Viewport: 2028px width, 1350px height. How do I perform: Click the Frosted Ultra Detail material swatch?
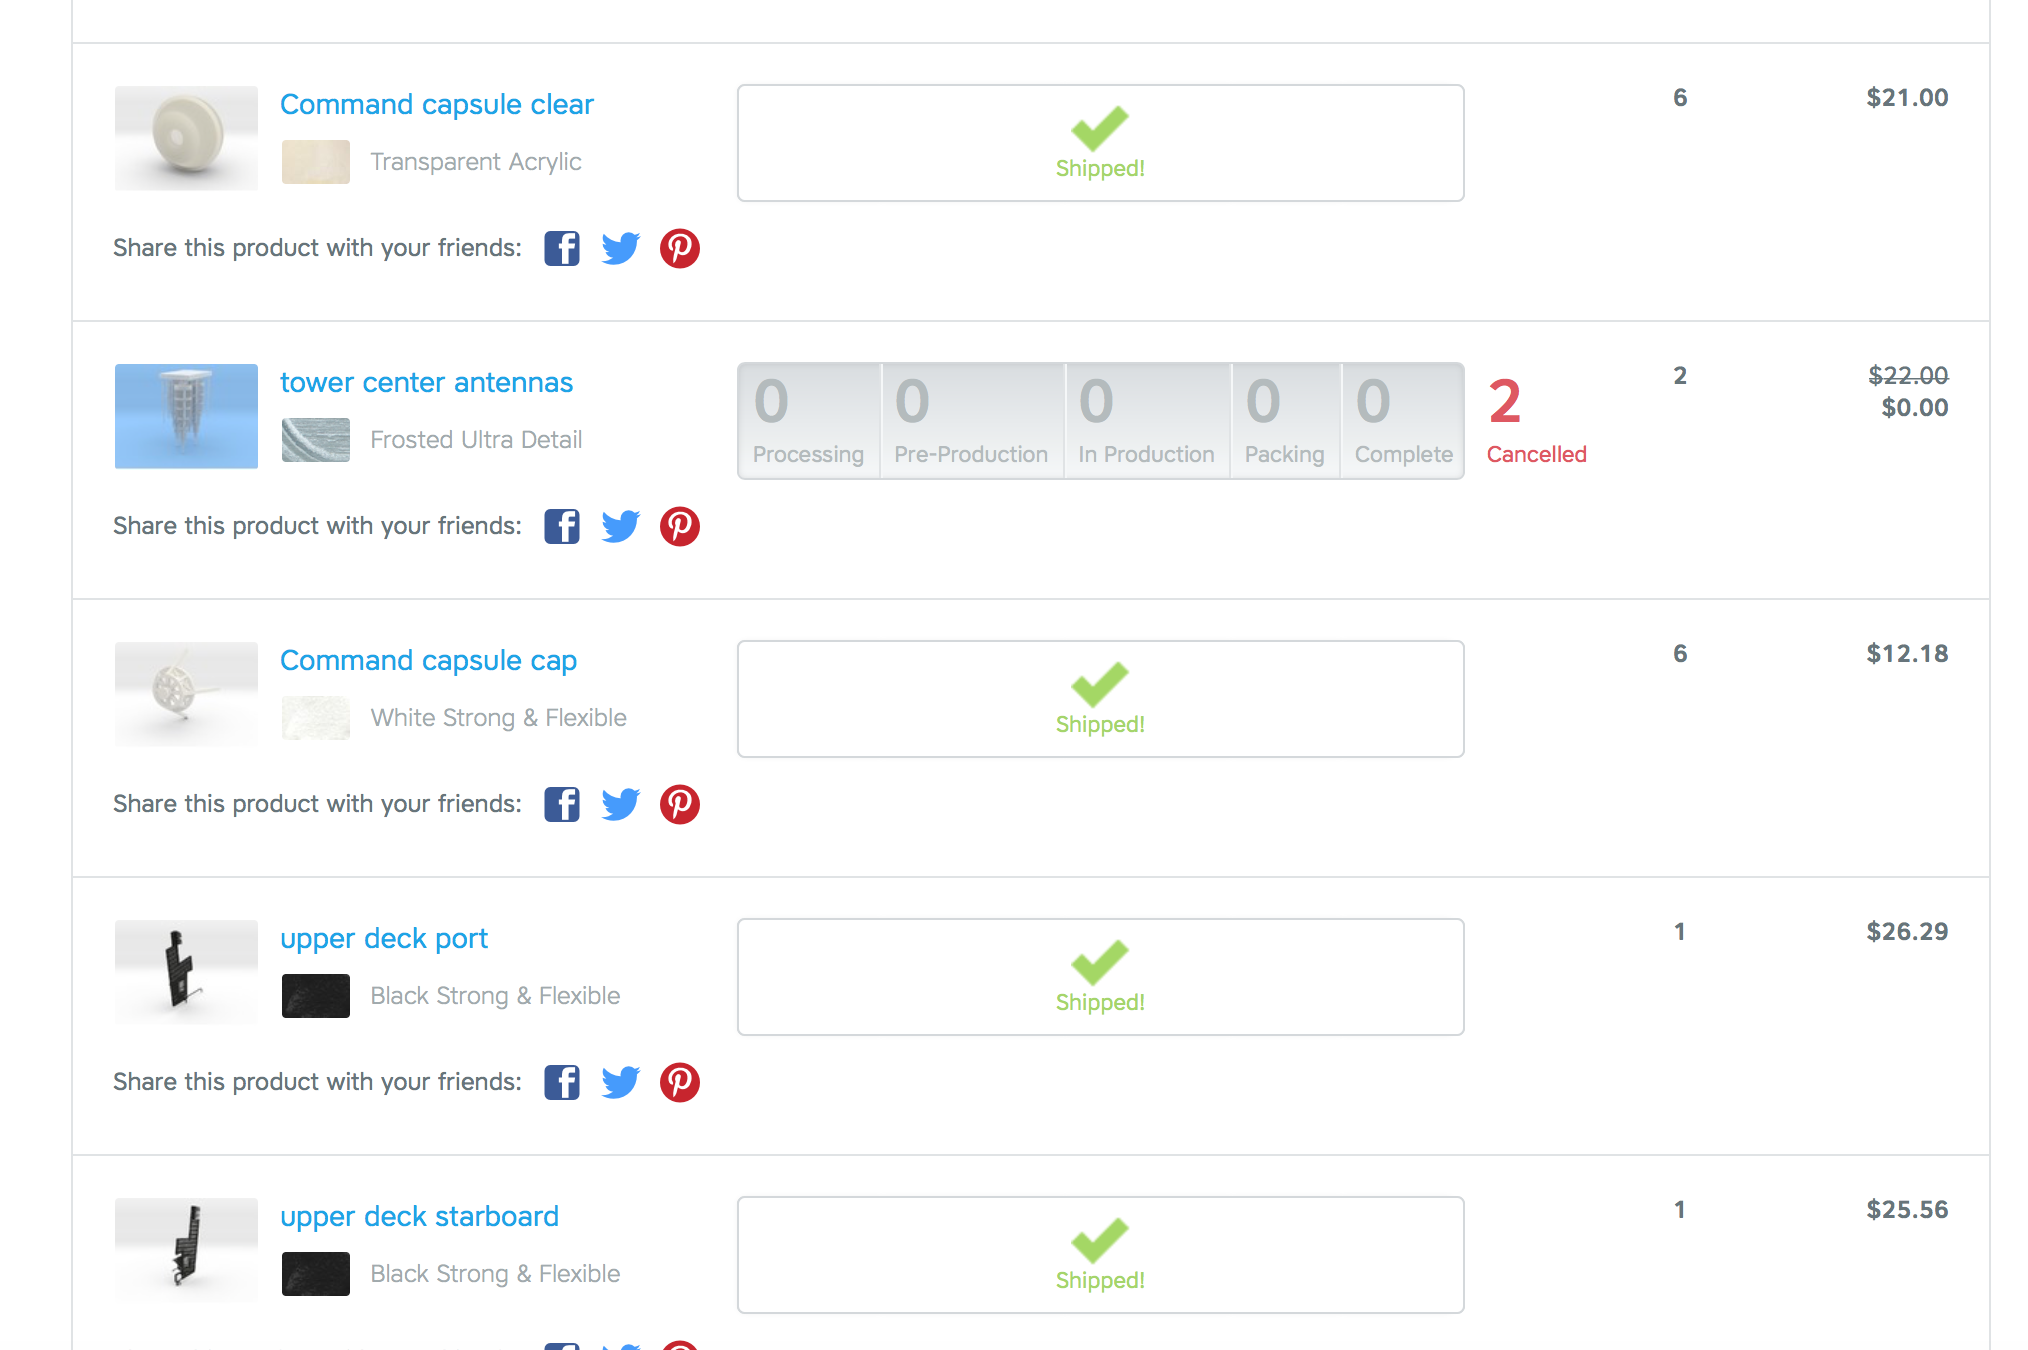(316, 440)
